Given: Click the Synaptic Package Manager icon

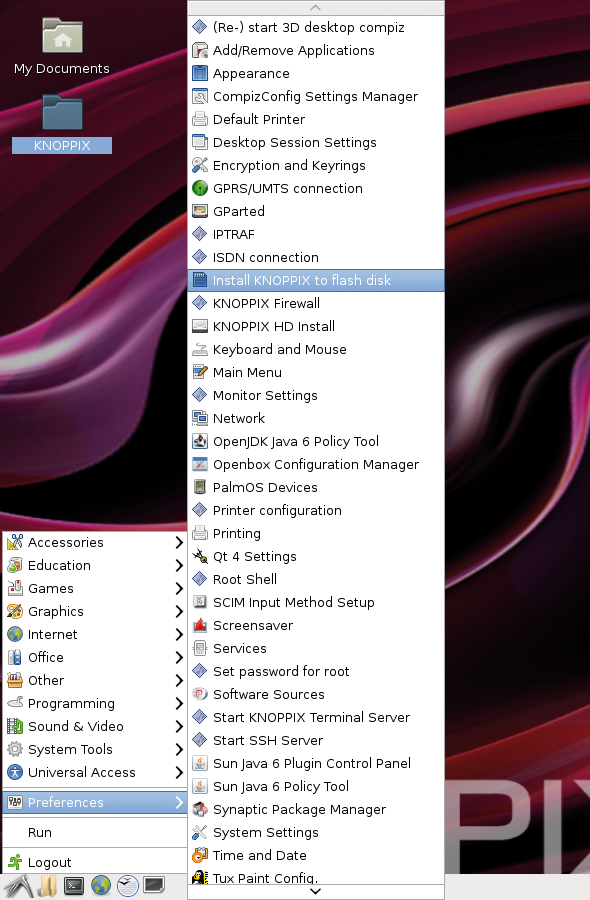Looking at the screenshot, I should pos(200,809).
